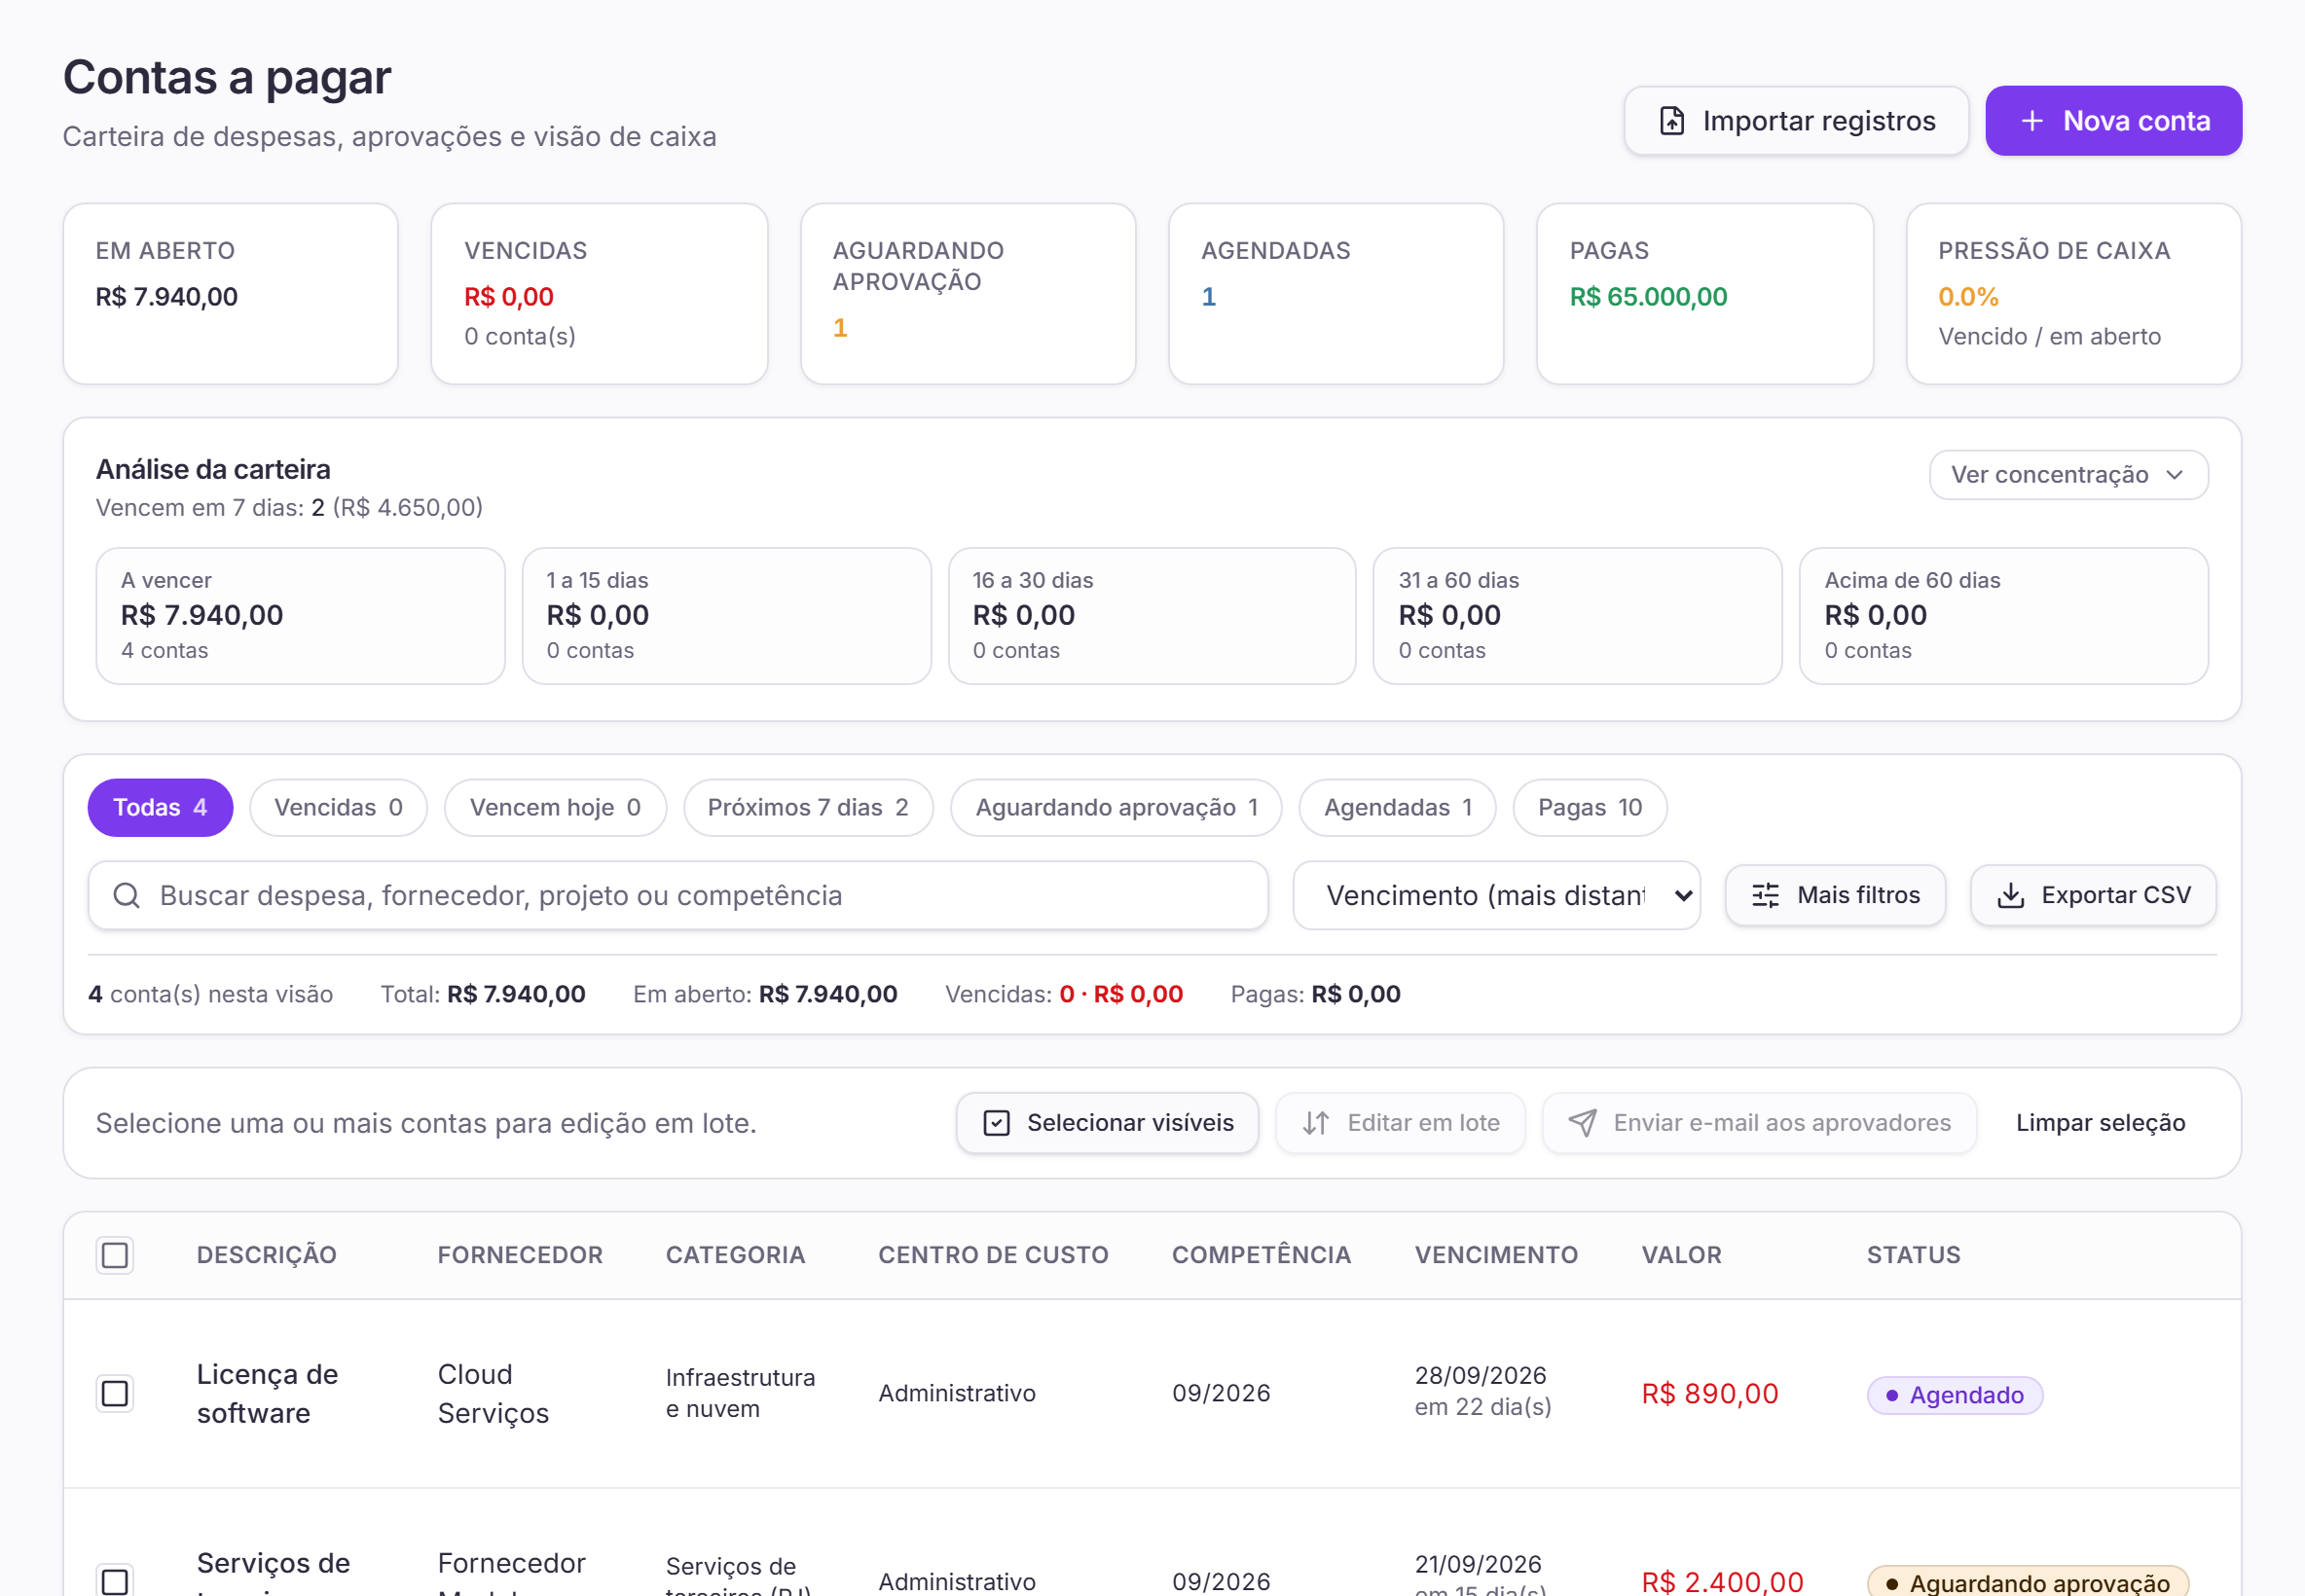2305x1596 pixels.
Task: Click the Nova conta button
Action: pos(2113,121)
